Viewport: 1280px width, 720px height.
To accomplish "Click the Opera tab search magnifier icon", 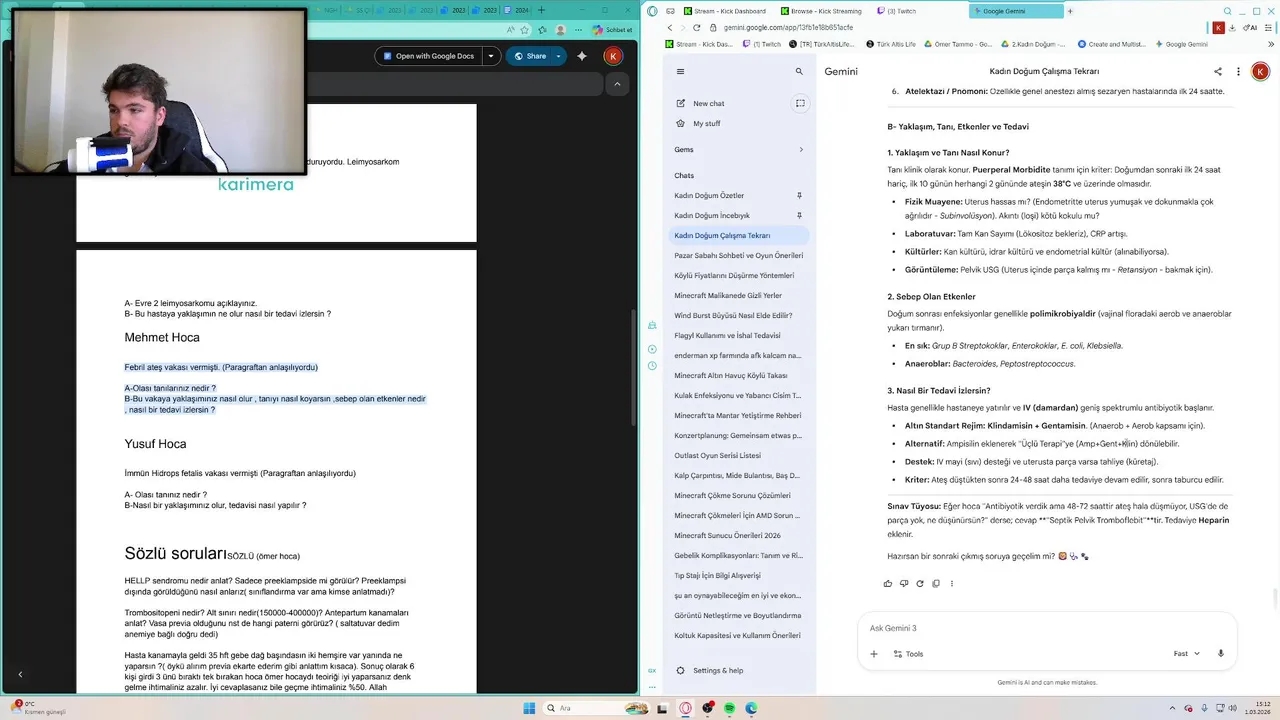I will [1228, 11].
